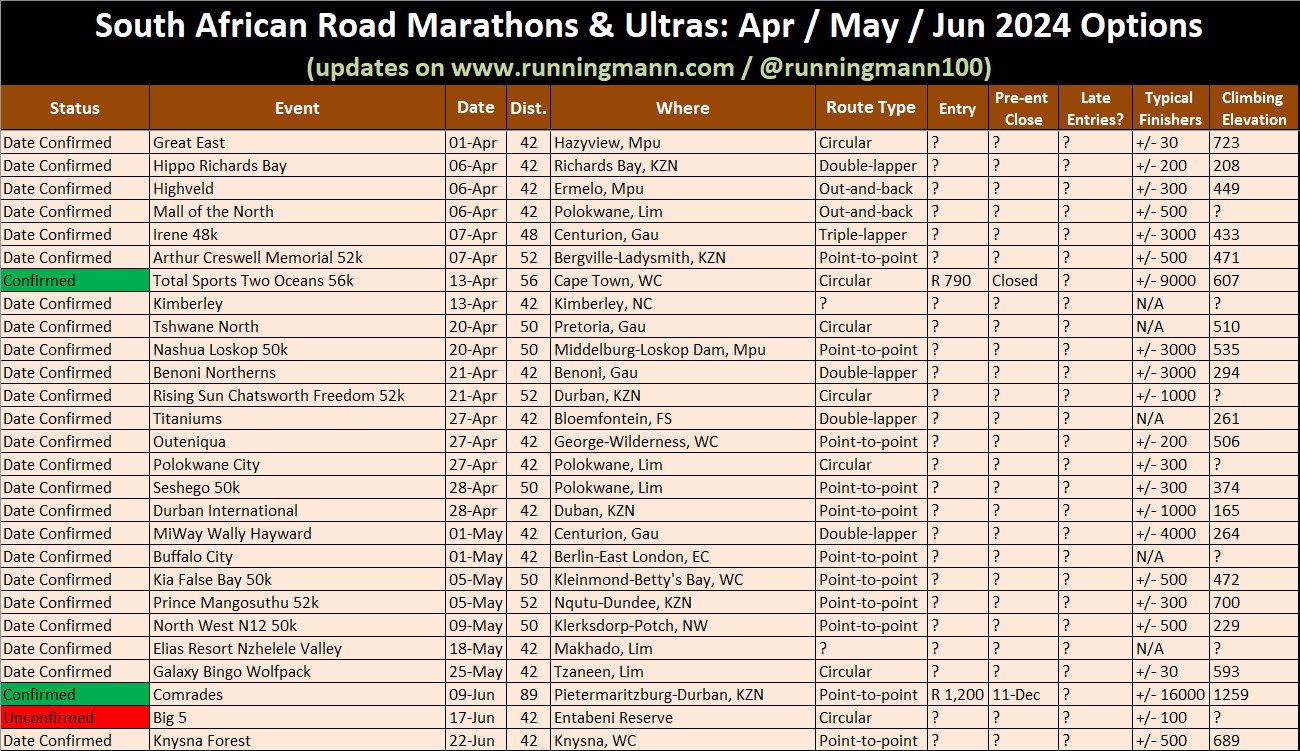Image resolution: width=1300 pixels, height=751 pixels.
Task: Click the Triple-lapper route type cell
Action: (871, 235)
